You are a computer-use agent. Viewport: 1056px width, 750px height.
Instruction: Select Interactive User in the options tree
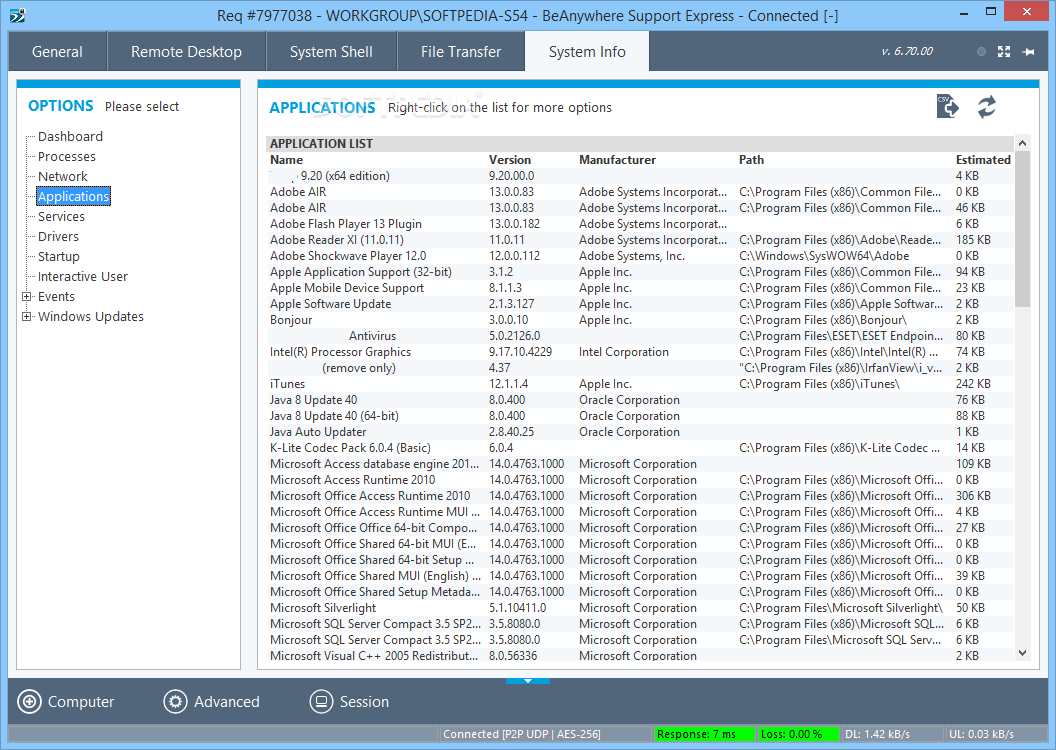point(83,277)
